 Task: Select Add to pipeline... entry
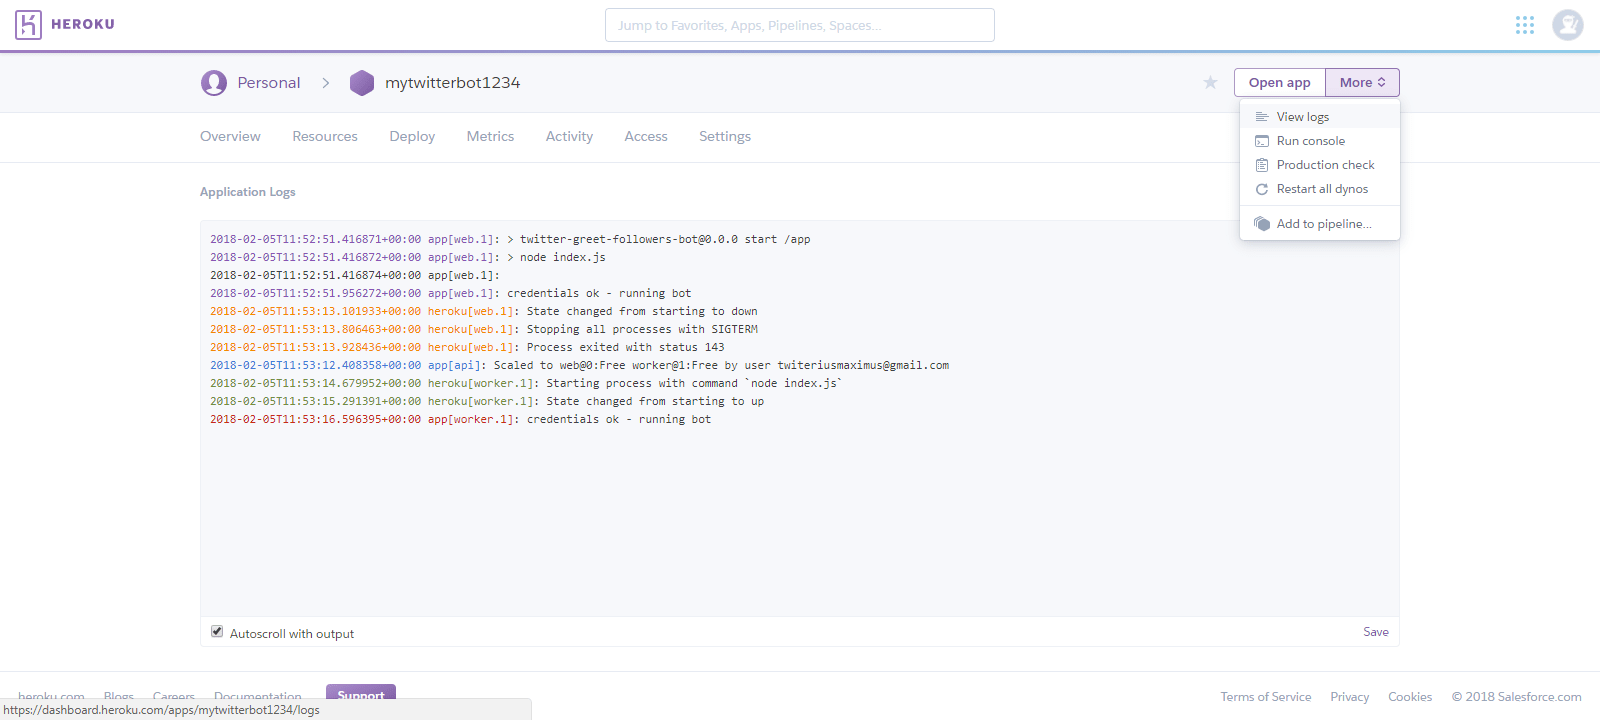(x=1320, y=224)
